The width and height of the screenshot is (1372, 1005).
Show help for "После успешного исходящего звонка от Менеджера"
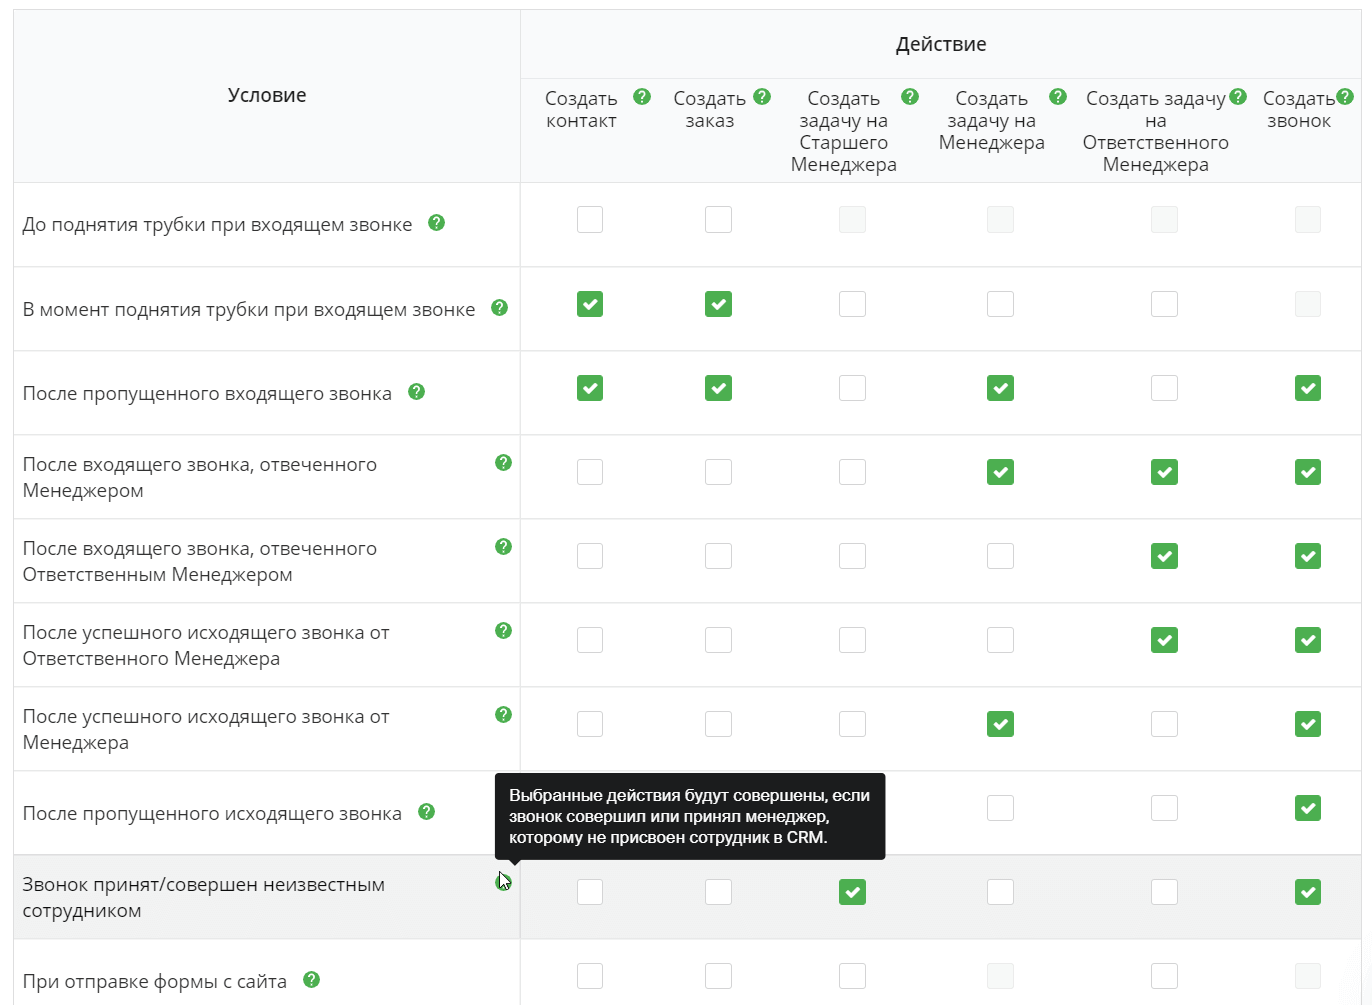[503, 715]
